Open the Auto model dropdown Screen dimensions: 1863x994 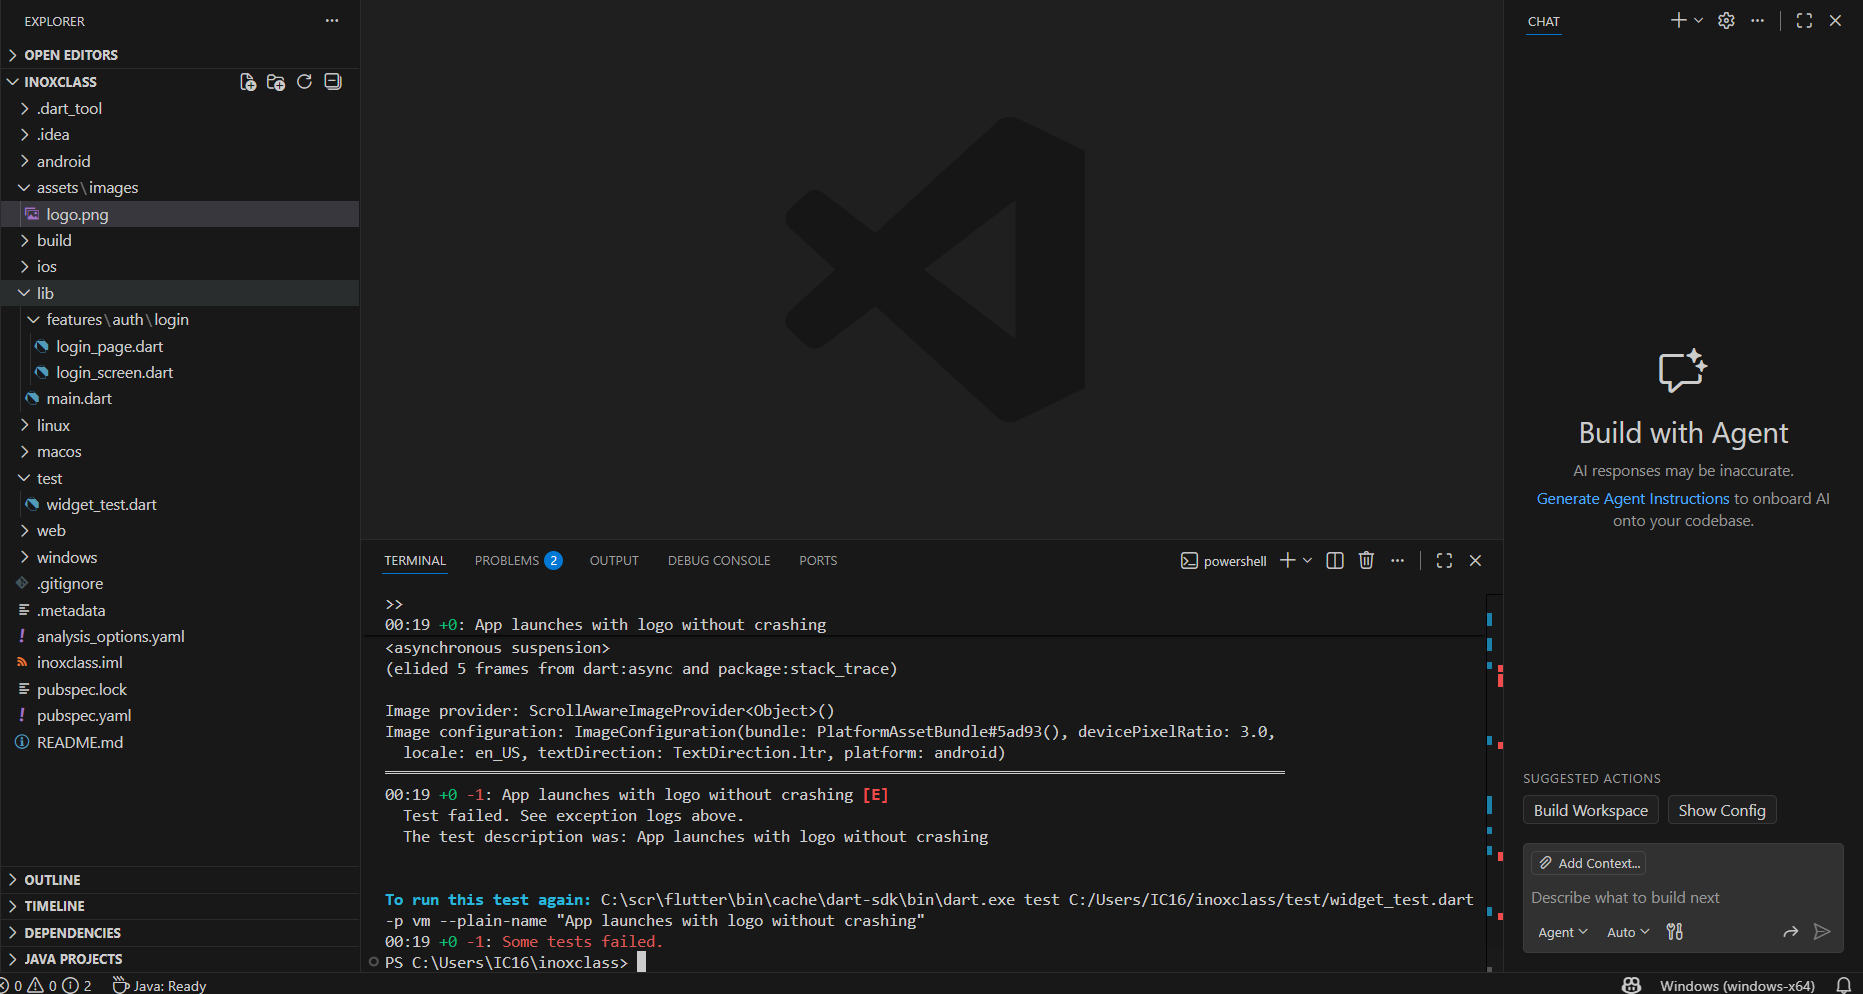point(1628,932)
